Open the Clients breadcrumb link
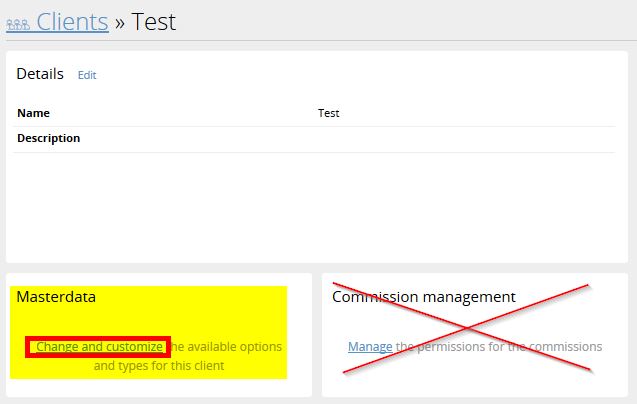637x404 pixels. (72, 21)
